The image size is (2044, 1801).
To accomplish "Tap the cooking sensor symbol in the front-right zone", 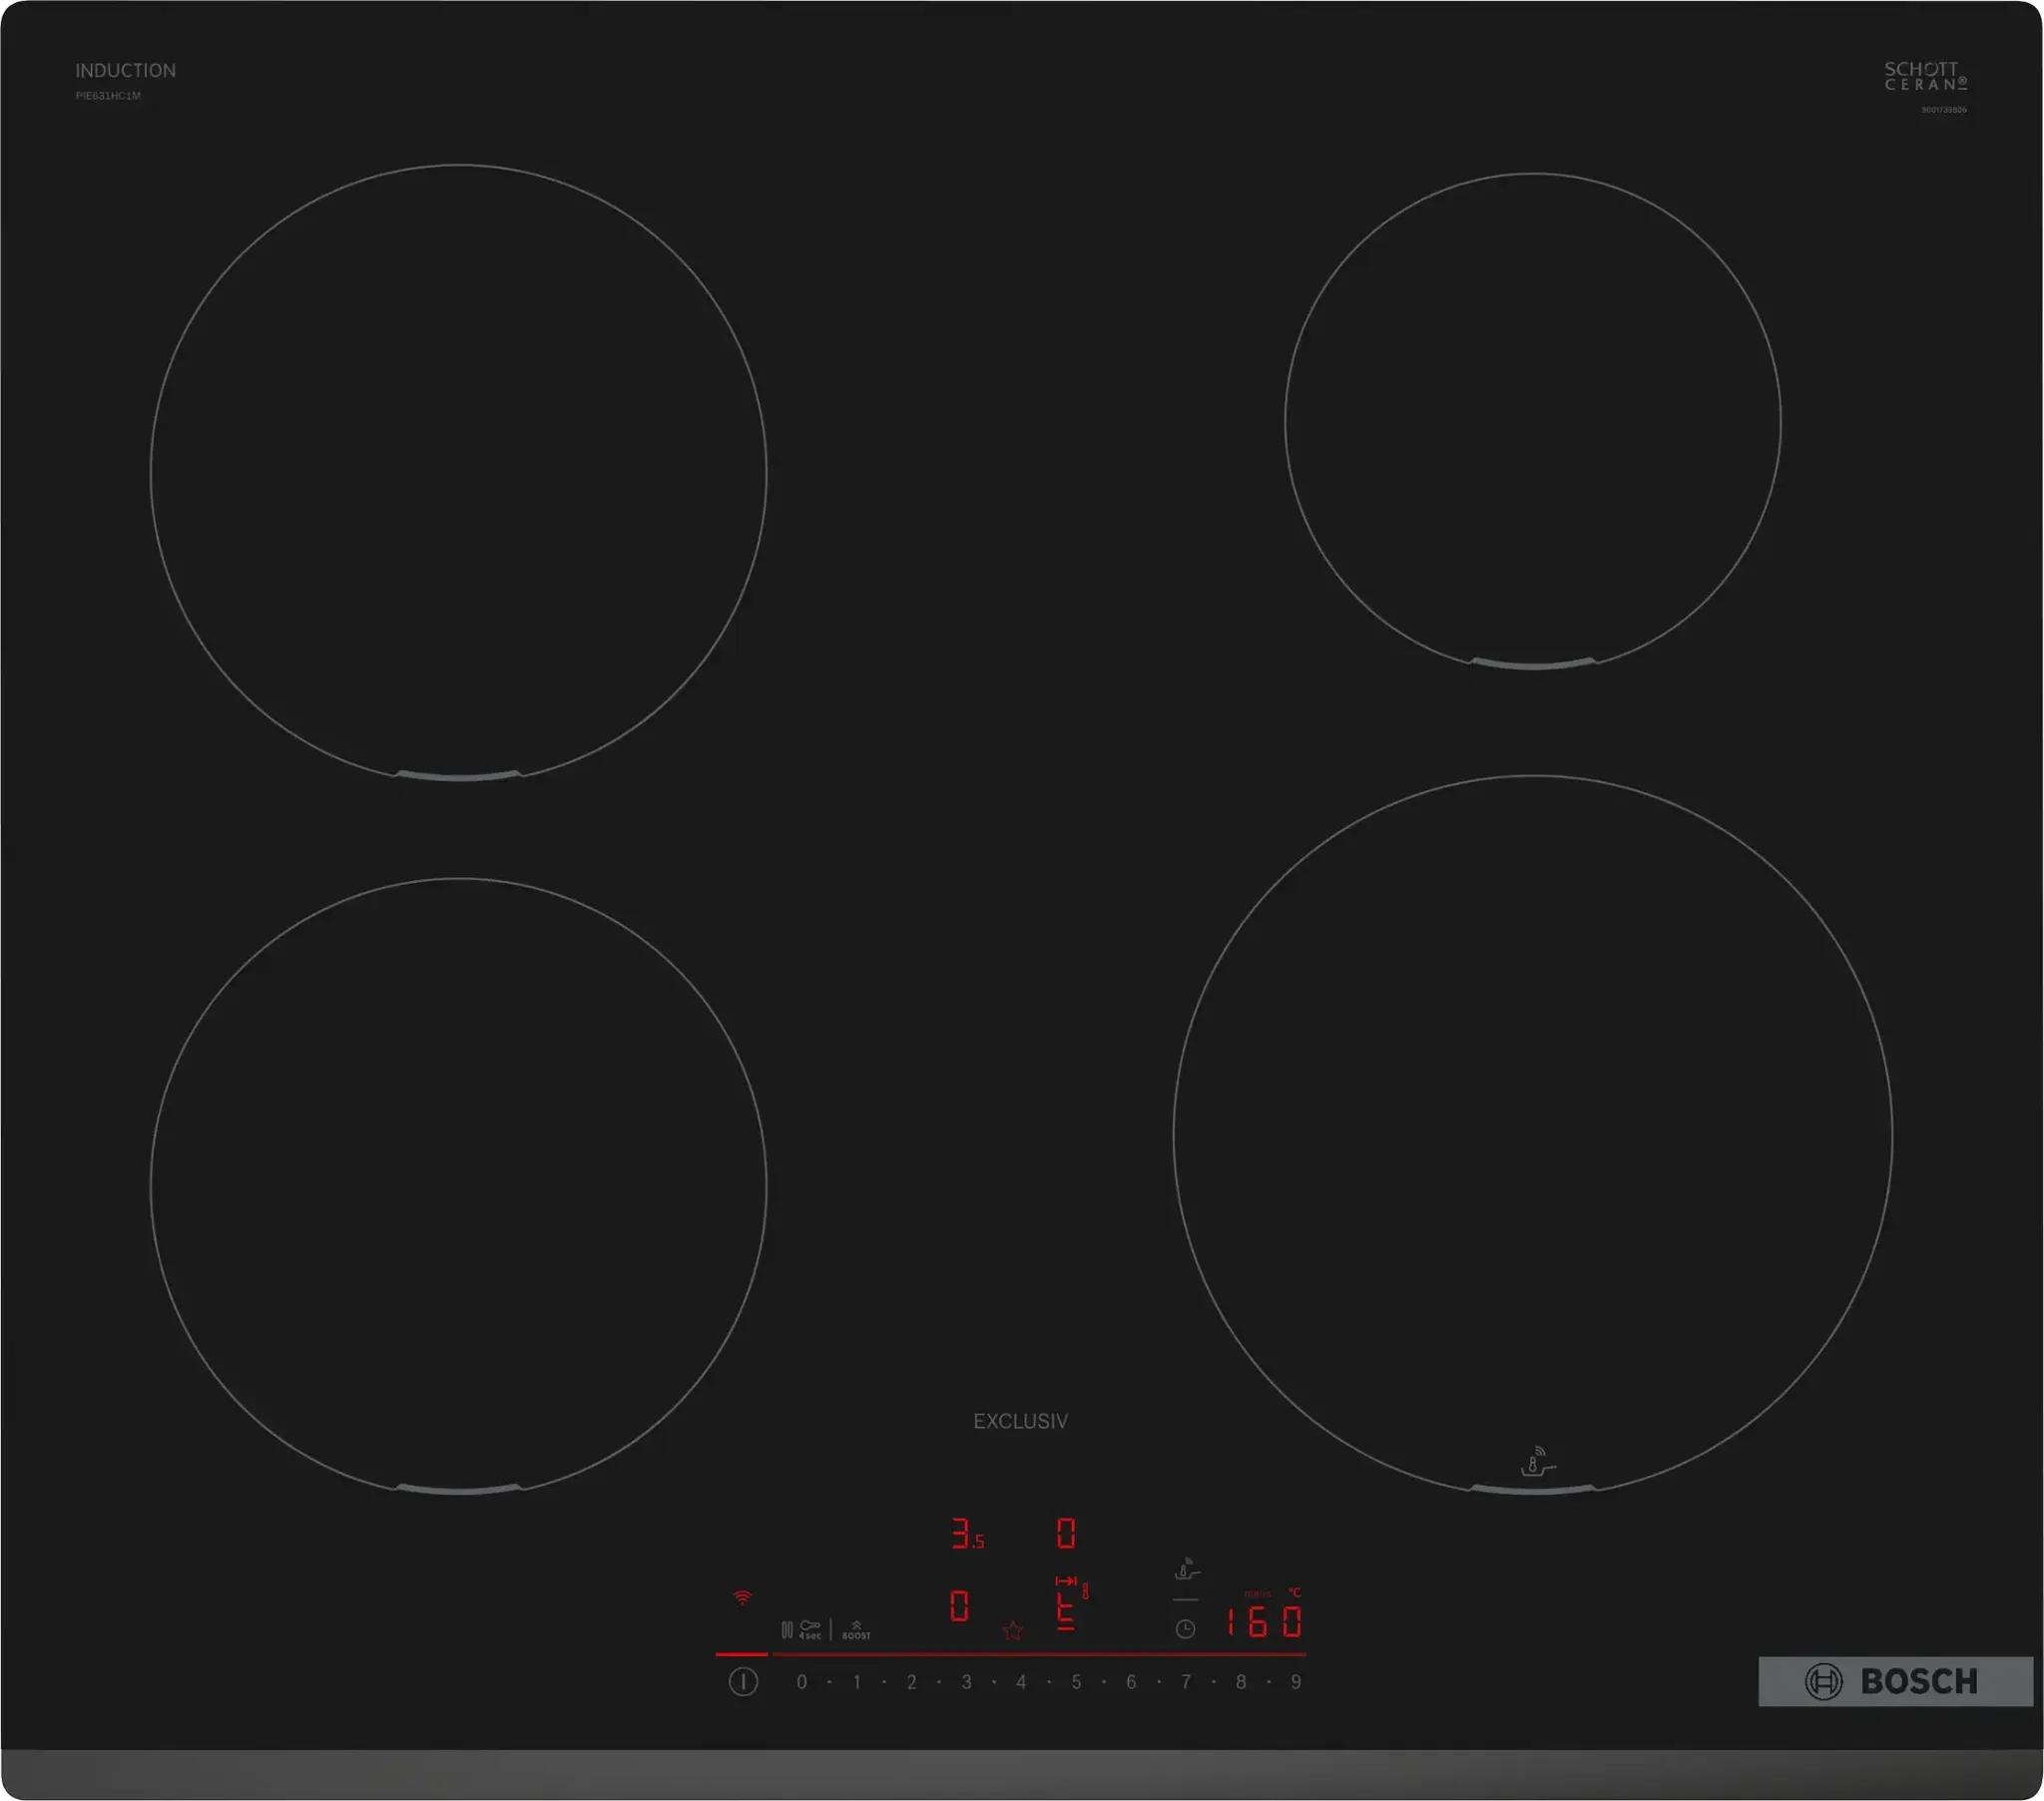I will point(1536,1461).
